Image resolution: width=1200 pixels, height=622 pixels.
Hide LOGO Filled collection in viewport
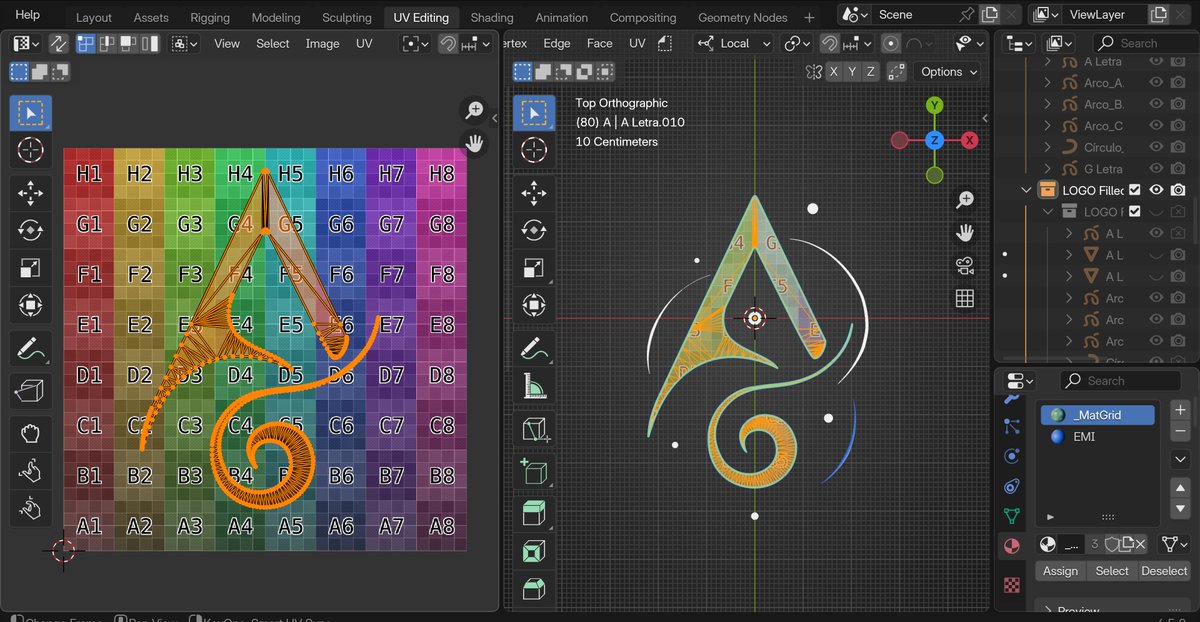pyautogui.click(x=1156, y=190)
